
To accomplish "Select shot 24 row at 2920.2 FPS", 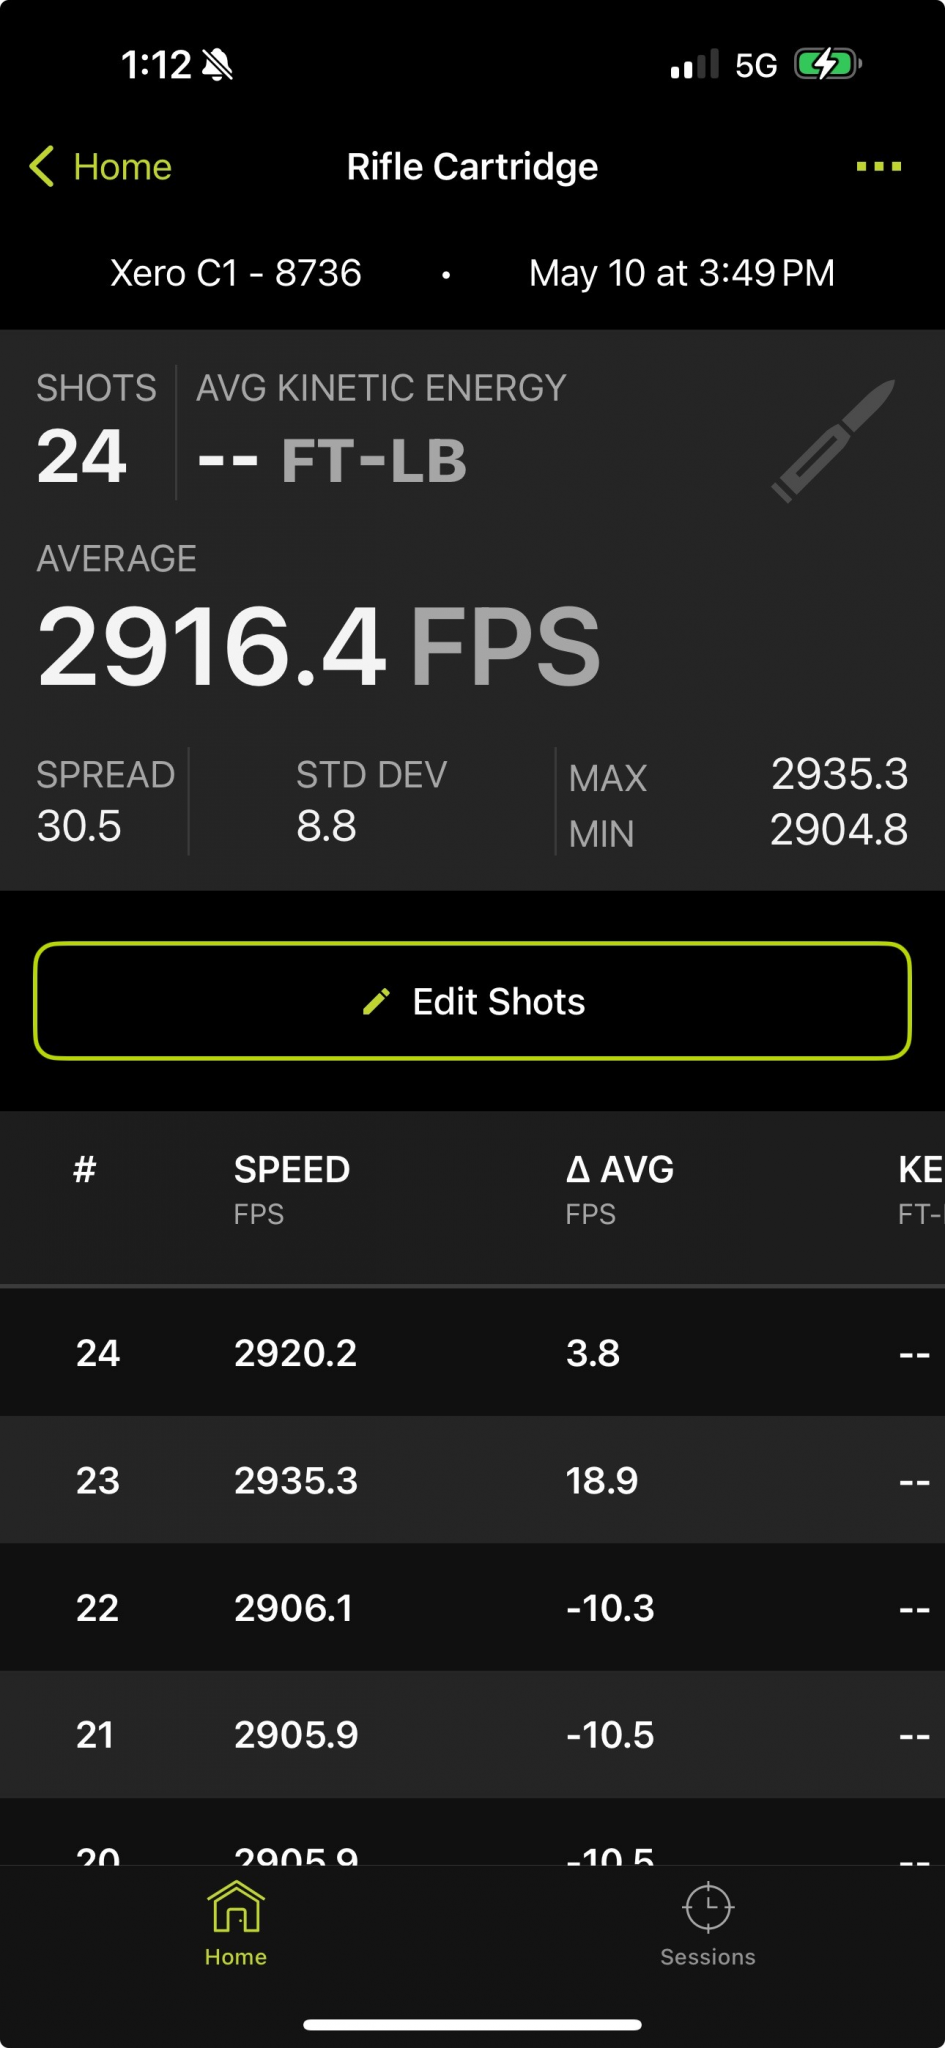I will (472, 1352).
